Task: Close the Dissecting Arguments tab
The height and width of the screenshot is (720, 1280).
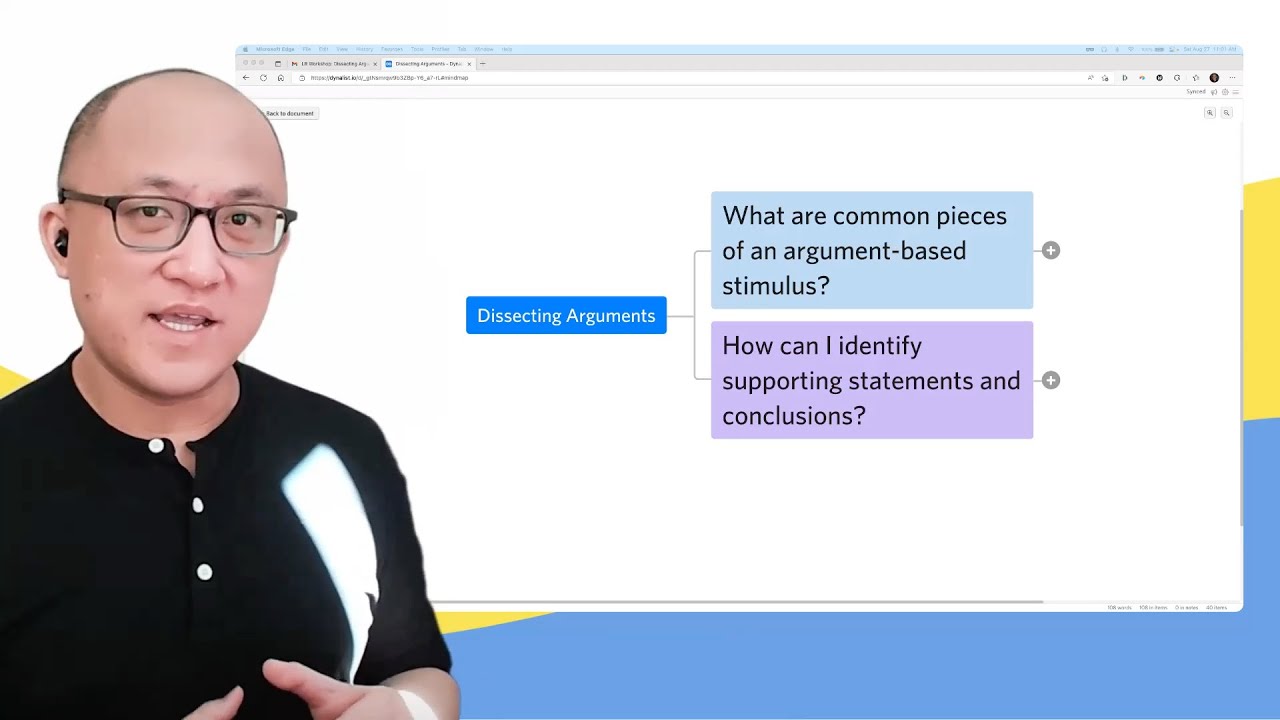Action: pyautogui.click(x=469, y=64)
